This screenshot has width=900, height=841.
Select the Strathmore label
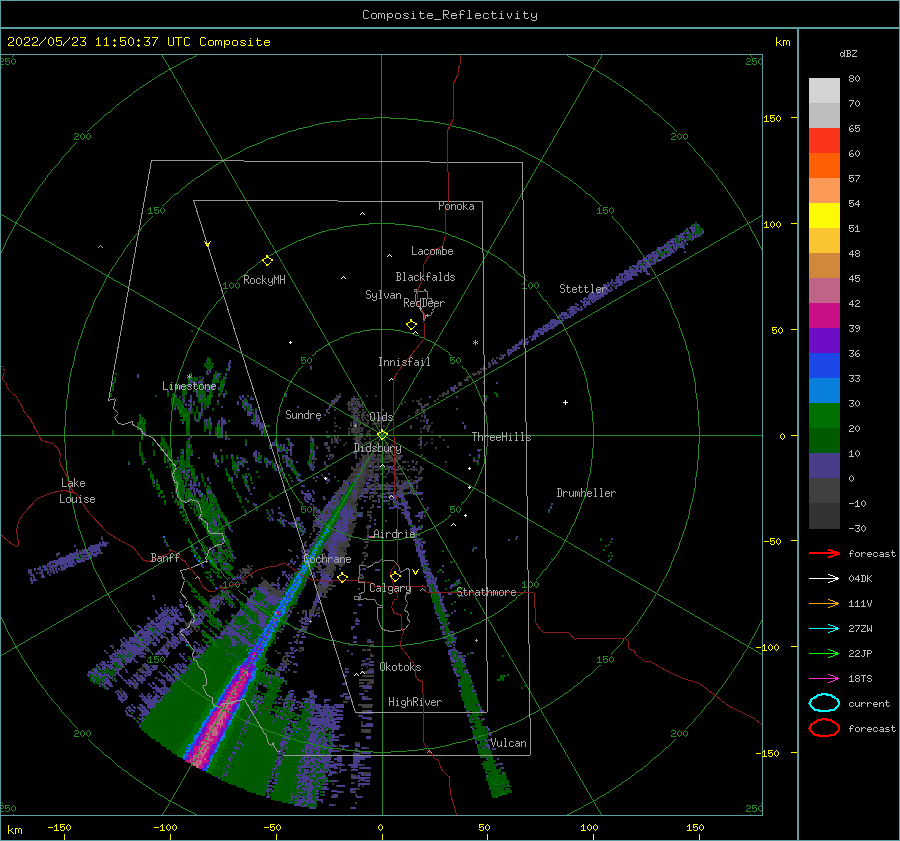pos(486,592)
